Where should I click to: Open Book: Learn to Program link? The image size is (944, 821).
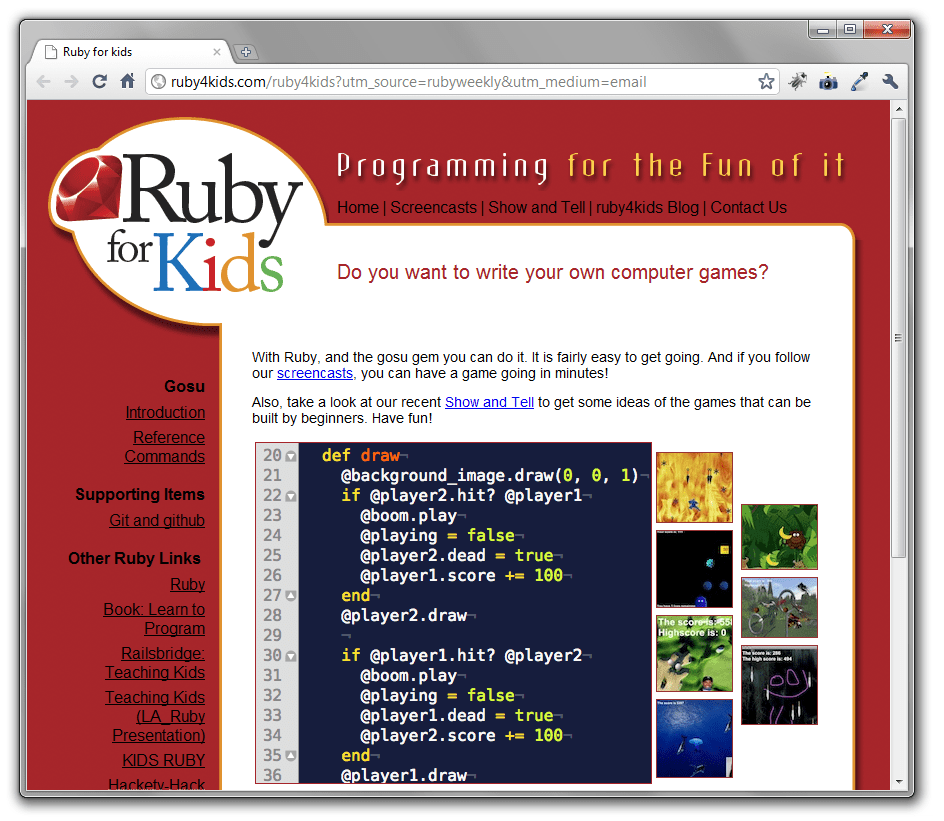click(x=154, y=619)
